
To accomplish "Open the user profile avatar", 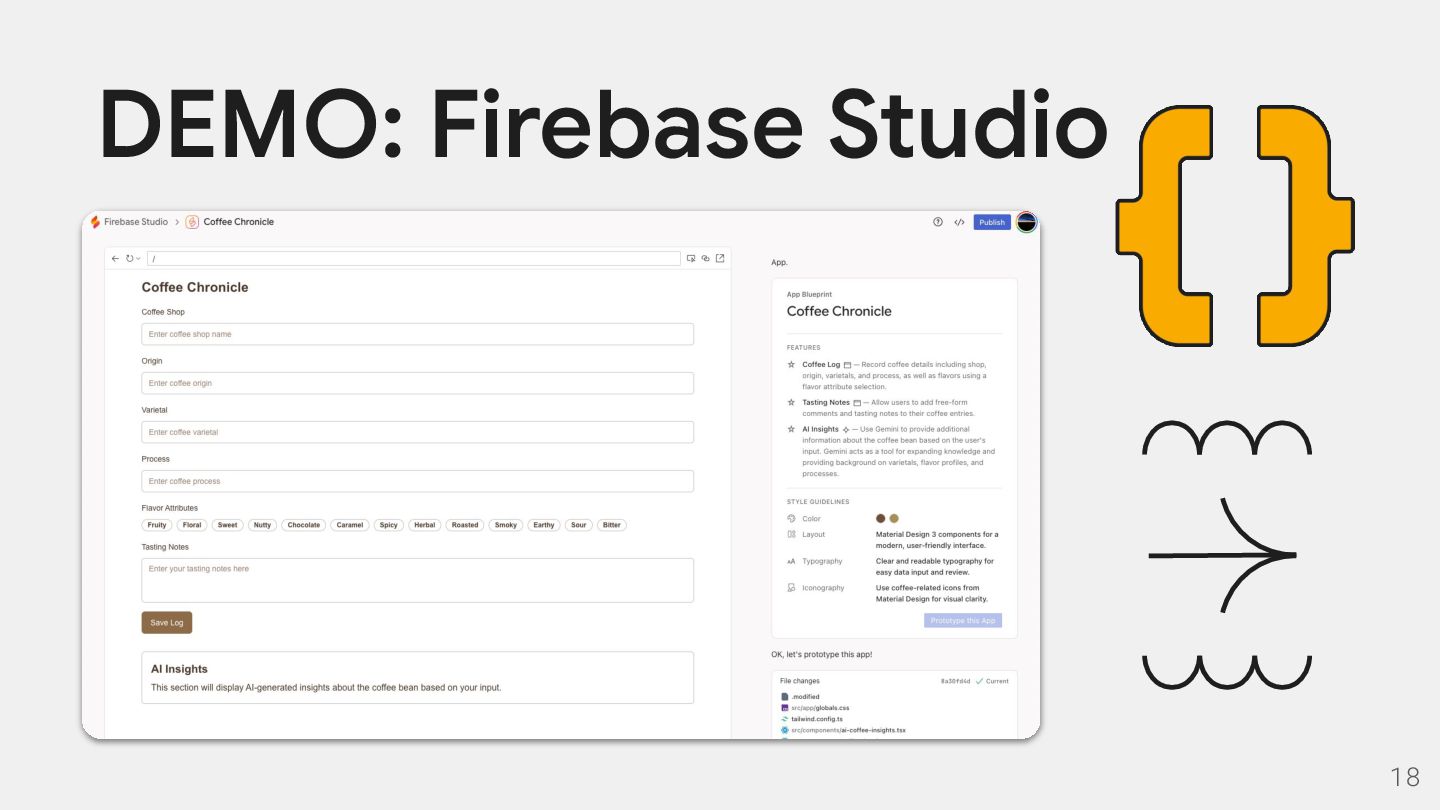I will coord(1026,222).
